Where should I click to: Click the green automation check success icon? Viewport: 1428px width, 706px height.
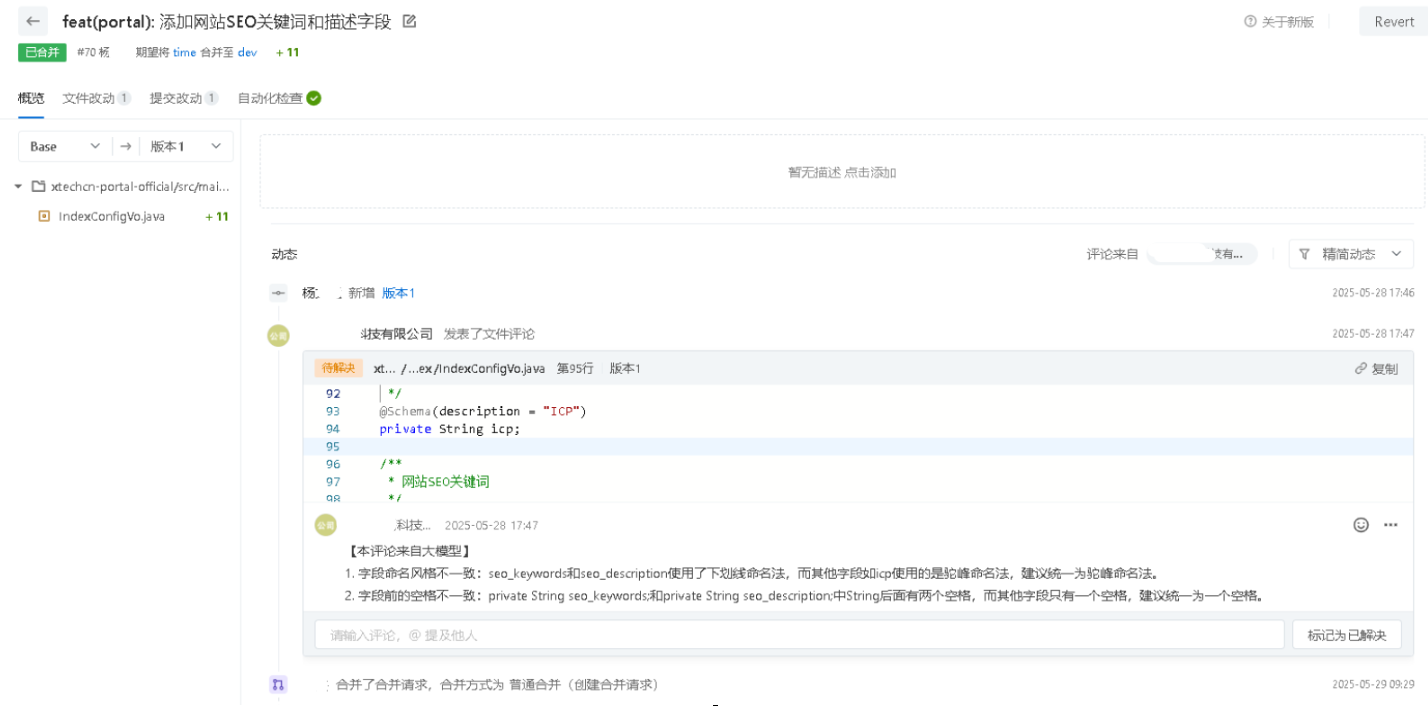[314, 98]
